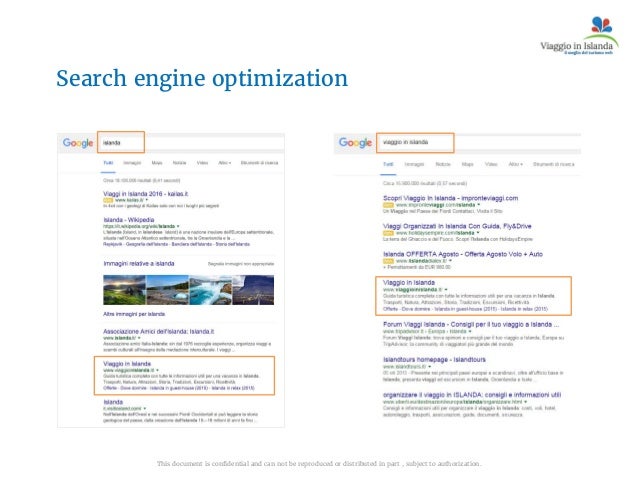Expand arrow beside Wikipedia result URL

[x=178, y=226]
